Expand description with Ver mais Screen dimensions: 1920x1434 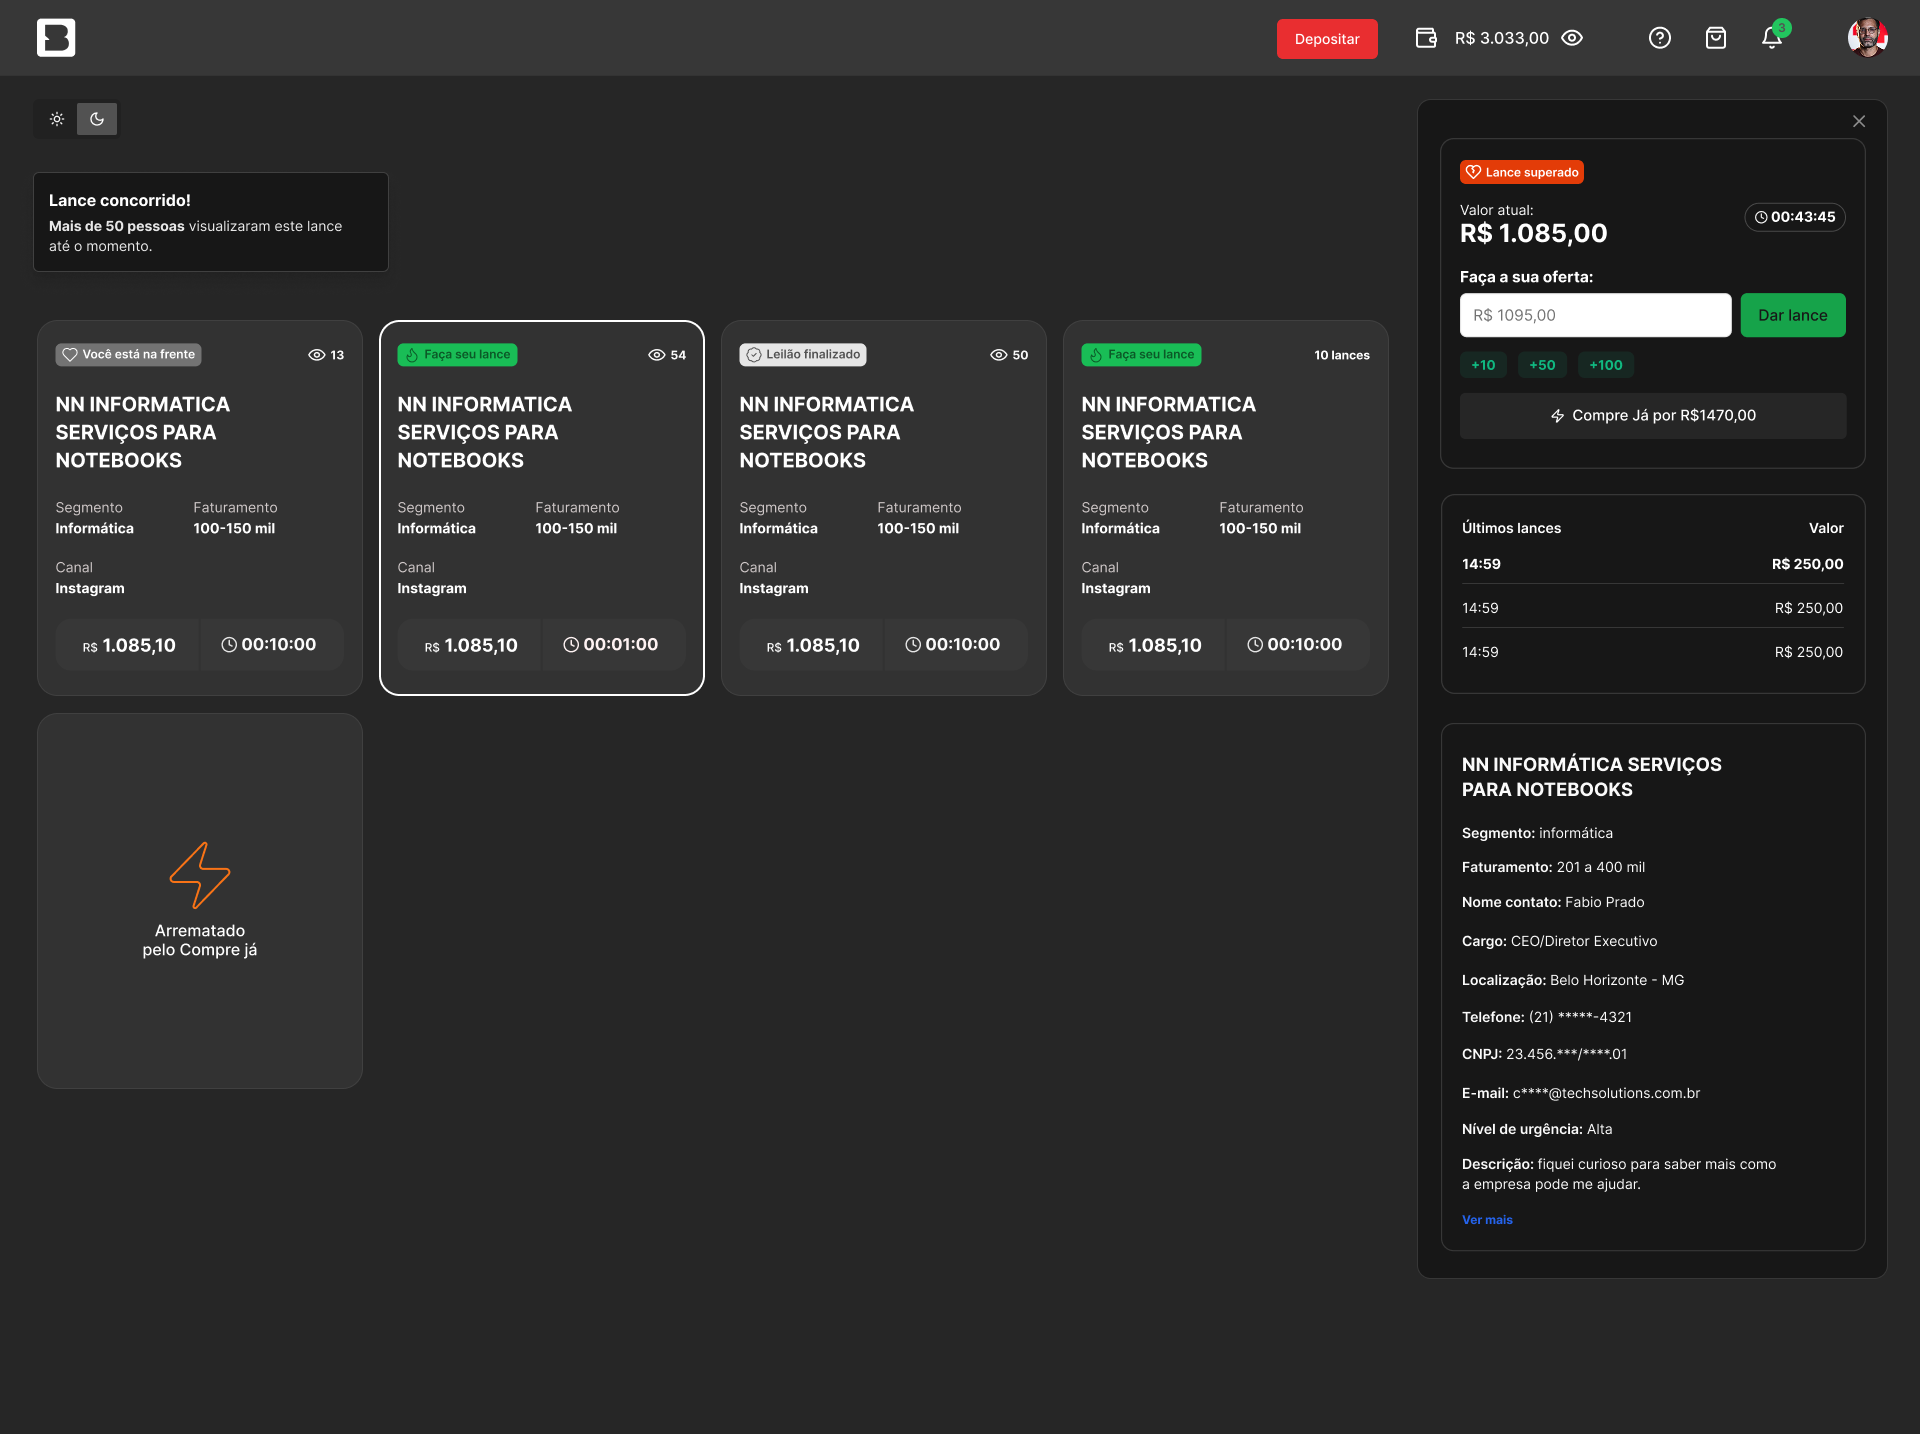(x=1487, y=1220)
